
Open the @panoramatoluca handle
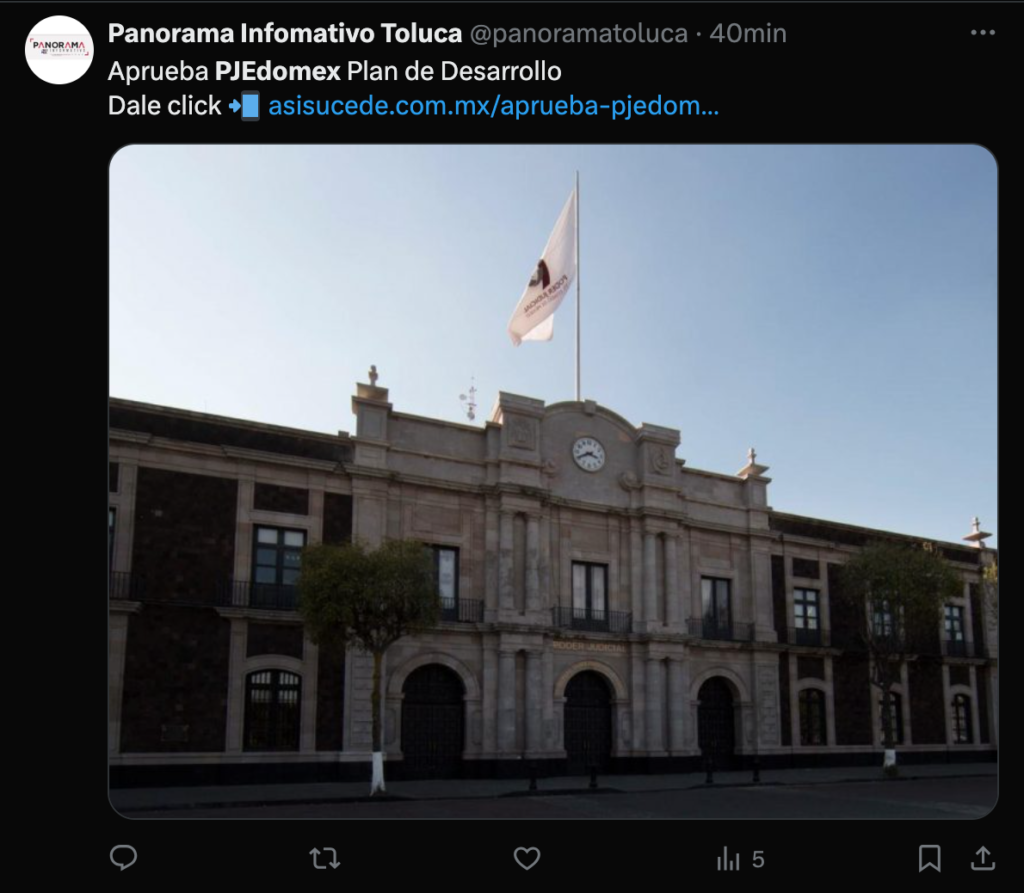579,33
